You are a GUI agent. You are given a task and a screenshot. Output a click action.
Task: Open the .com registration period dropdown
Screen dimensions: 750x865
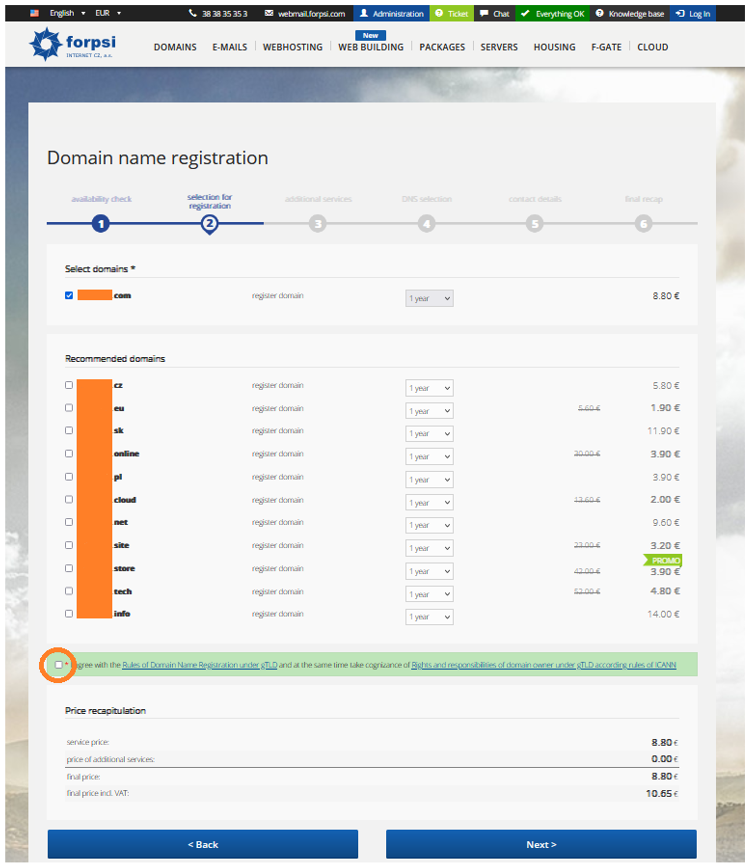[x=429, y=298]
